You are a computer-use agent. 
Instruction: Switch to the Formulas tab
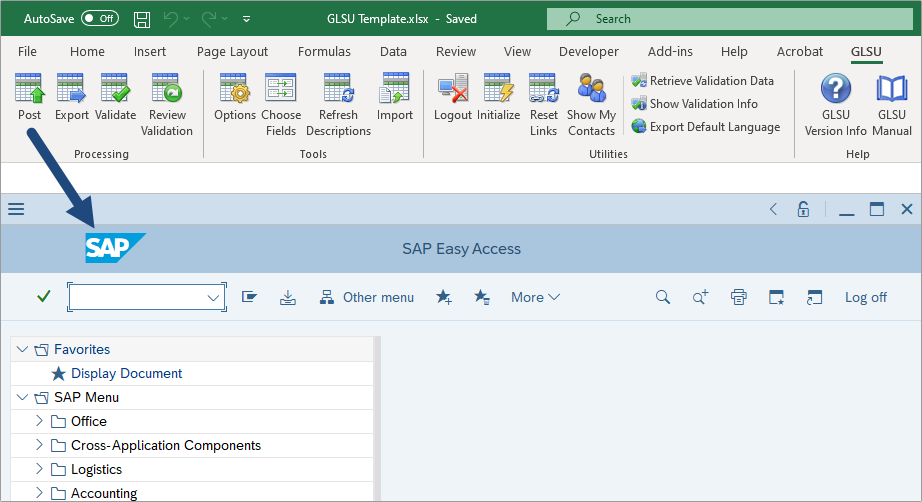[x=324, y=52]
